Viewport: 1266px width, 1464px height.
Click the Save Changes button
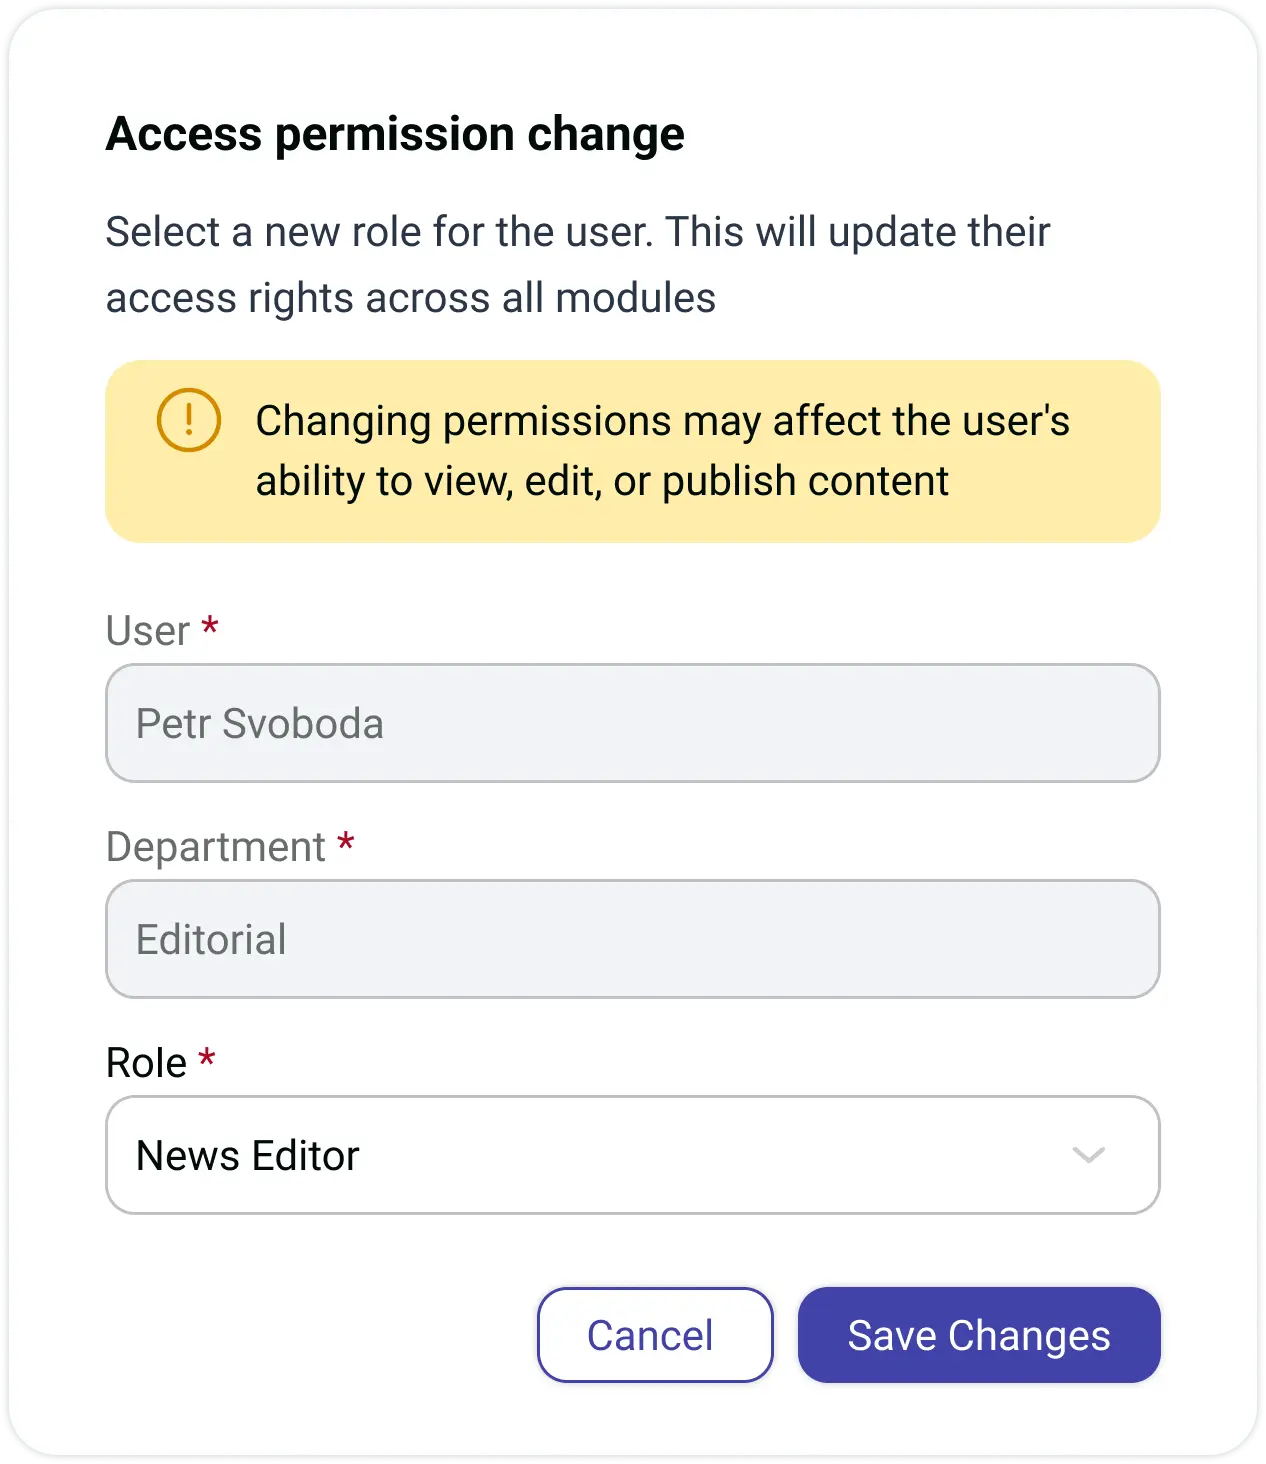pos(978,1335)
